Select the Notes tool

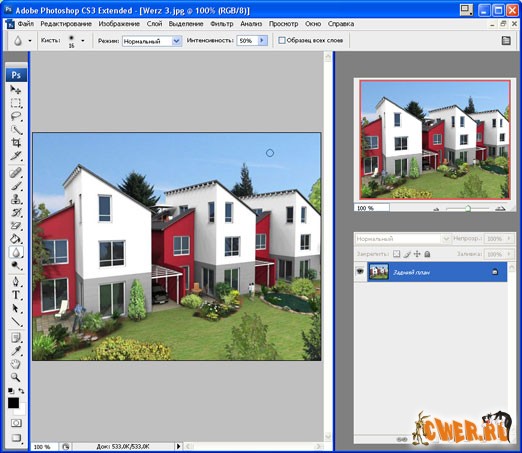click(x=15, y=338)
